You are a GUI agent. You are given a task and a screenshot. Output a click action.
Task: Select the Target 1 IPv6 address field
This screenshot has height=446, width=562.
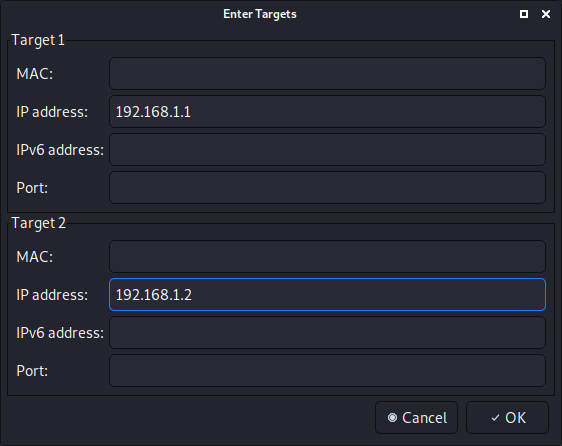327,150
